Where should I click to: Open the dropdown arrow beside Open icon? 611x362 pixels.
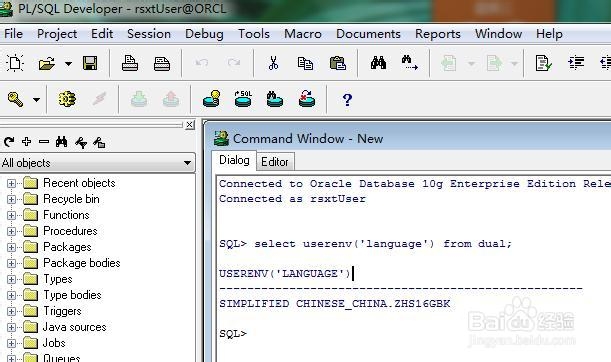click(x=68, y=64)
